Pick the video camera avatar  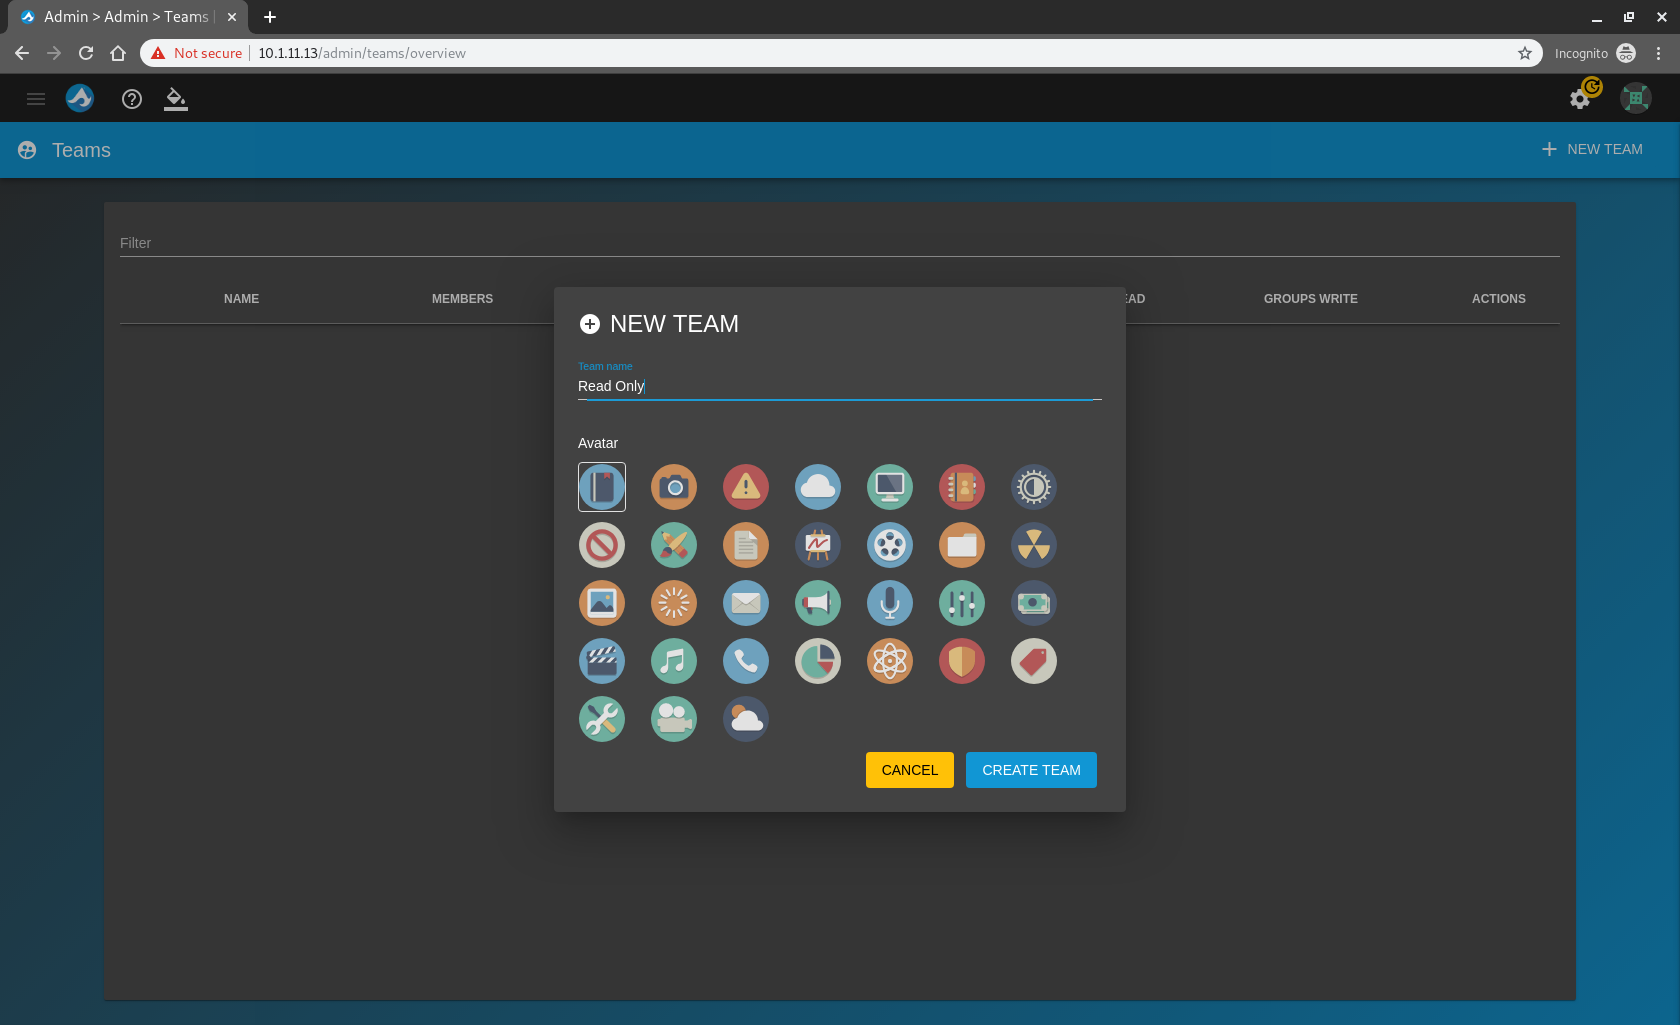point(674,719)
